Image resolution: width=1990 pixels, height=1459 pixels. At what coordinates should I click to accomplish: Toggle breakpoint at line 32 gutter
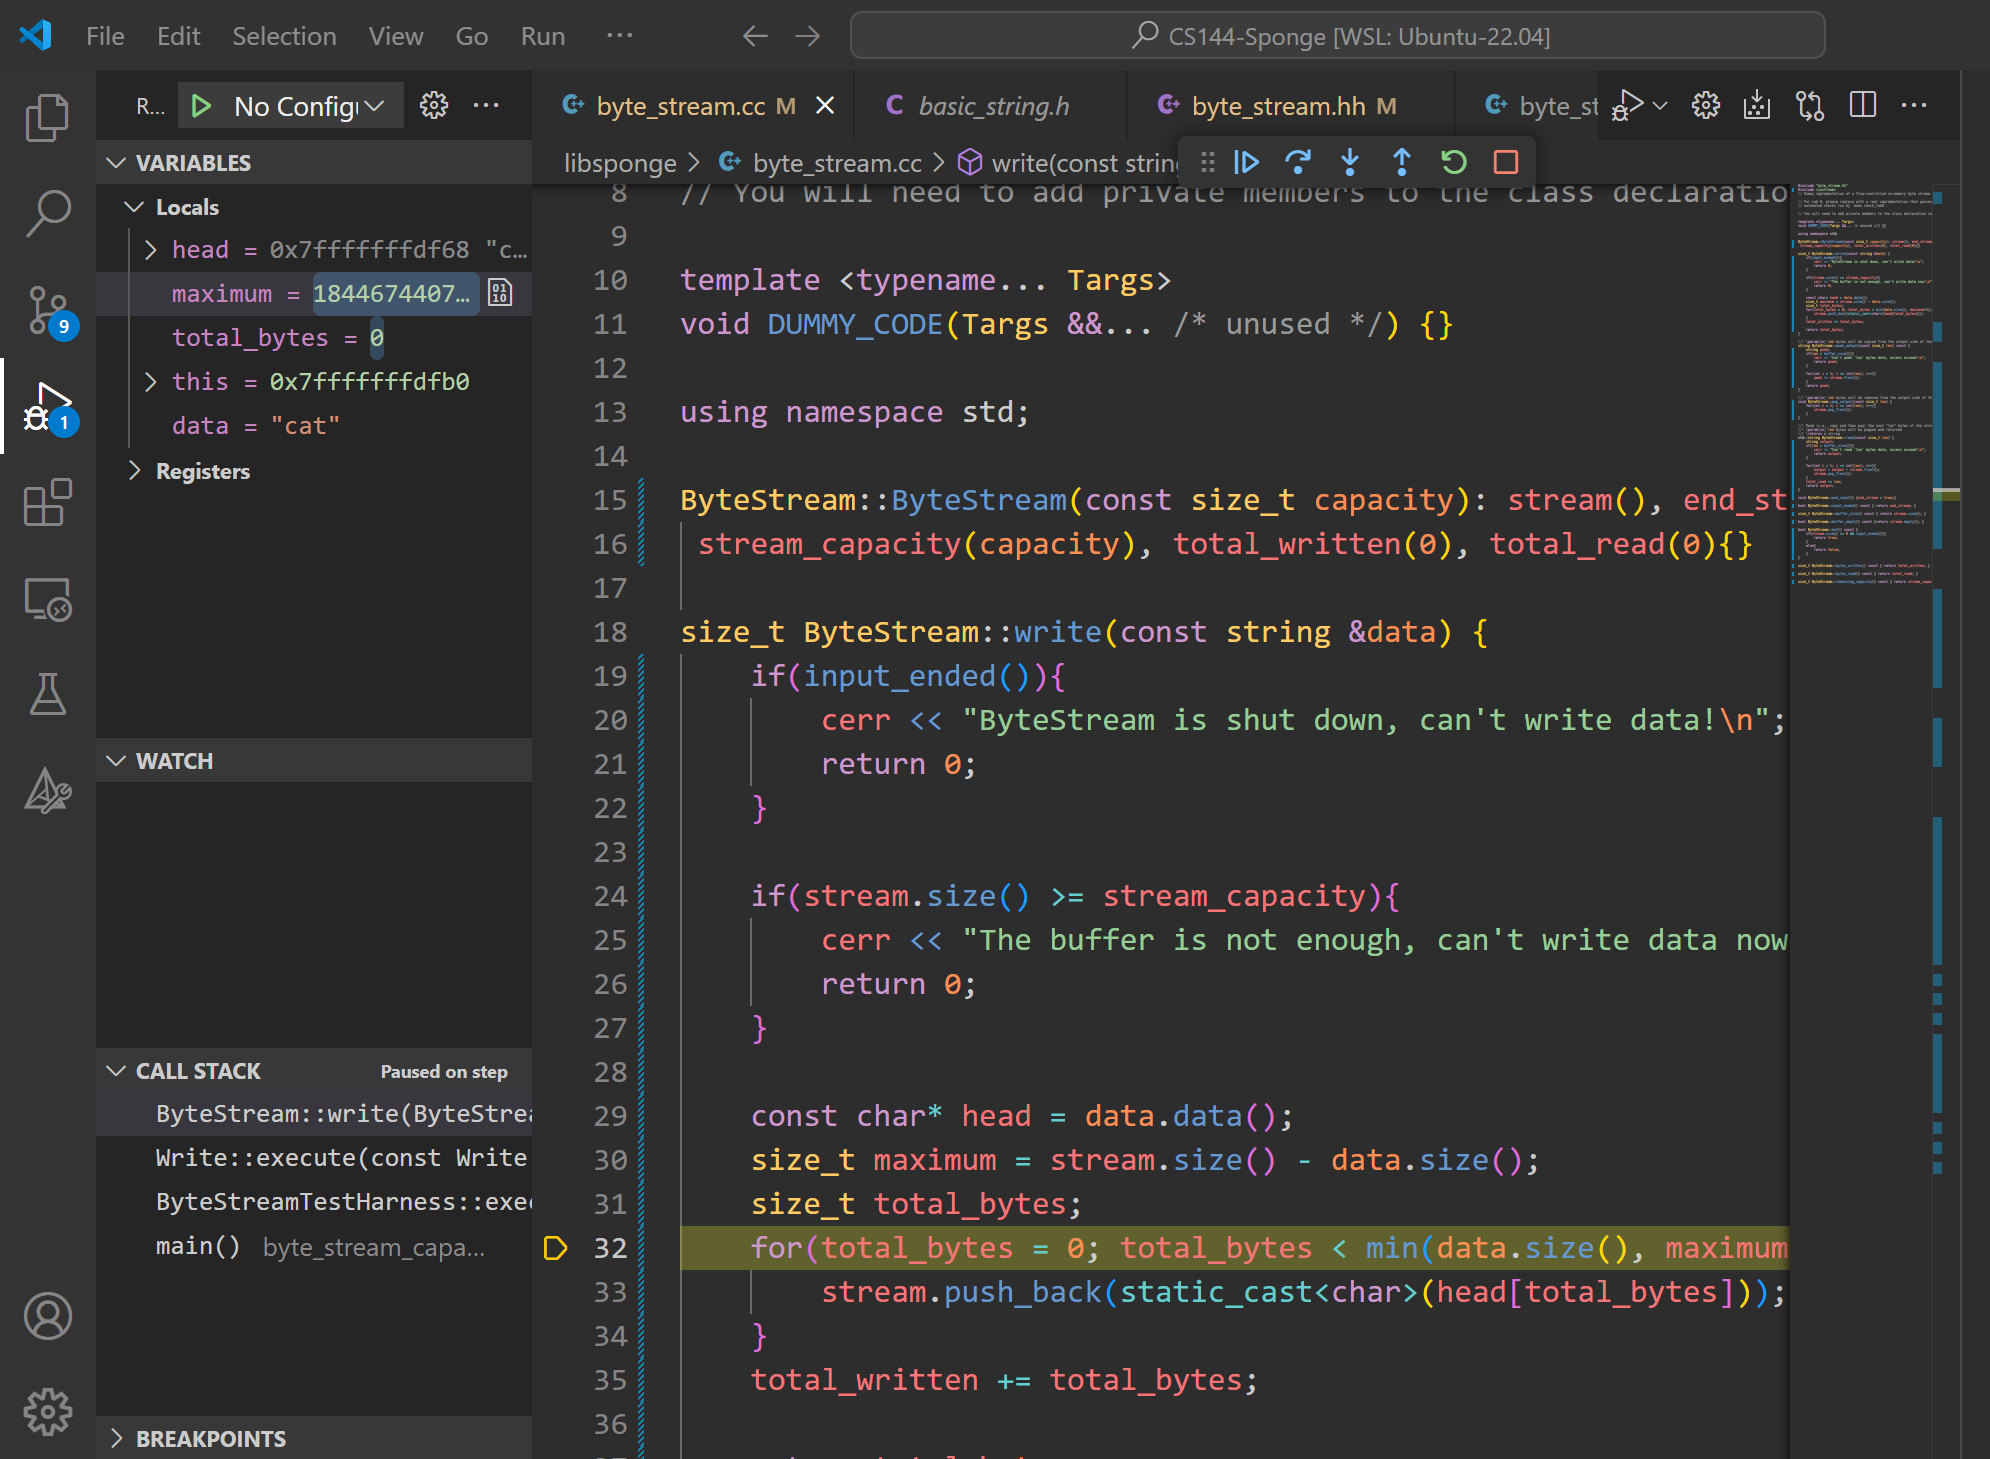pos(555,1248)
